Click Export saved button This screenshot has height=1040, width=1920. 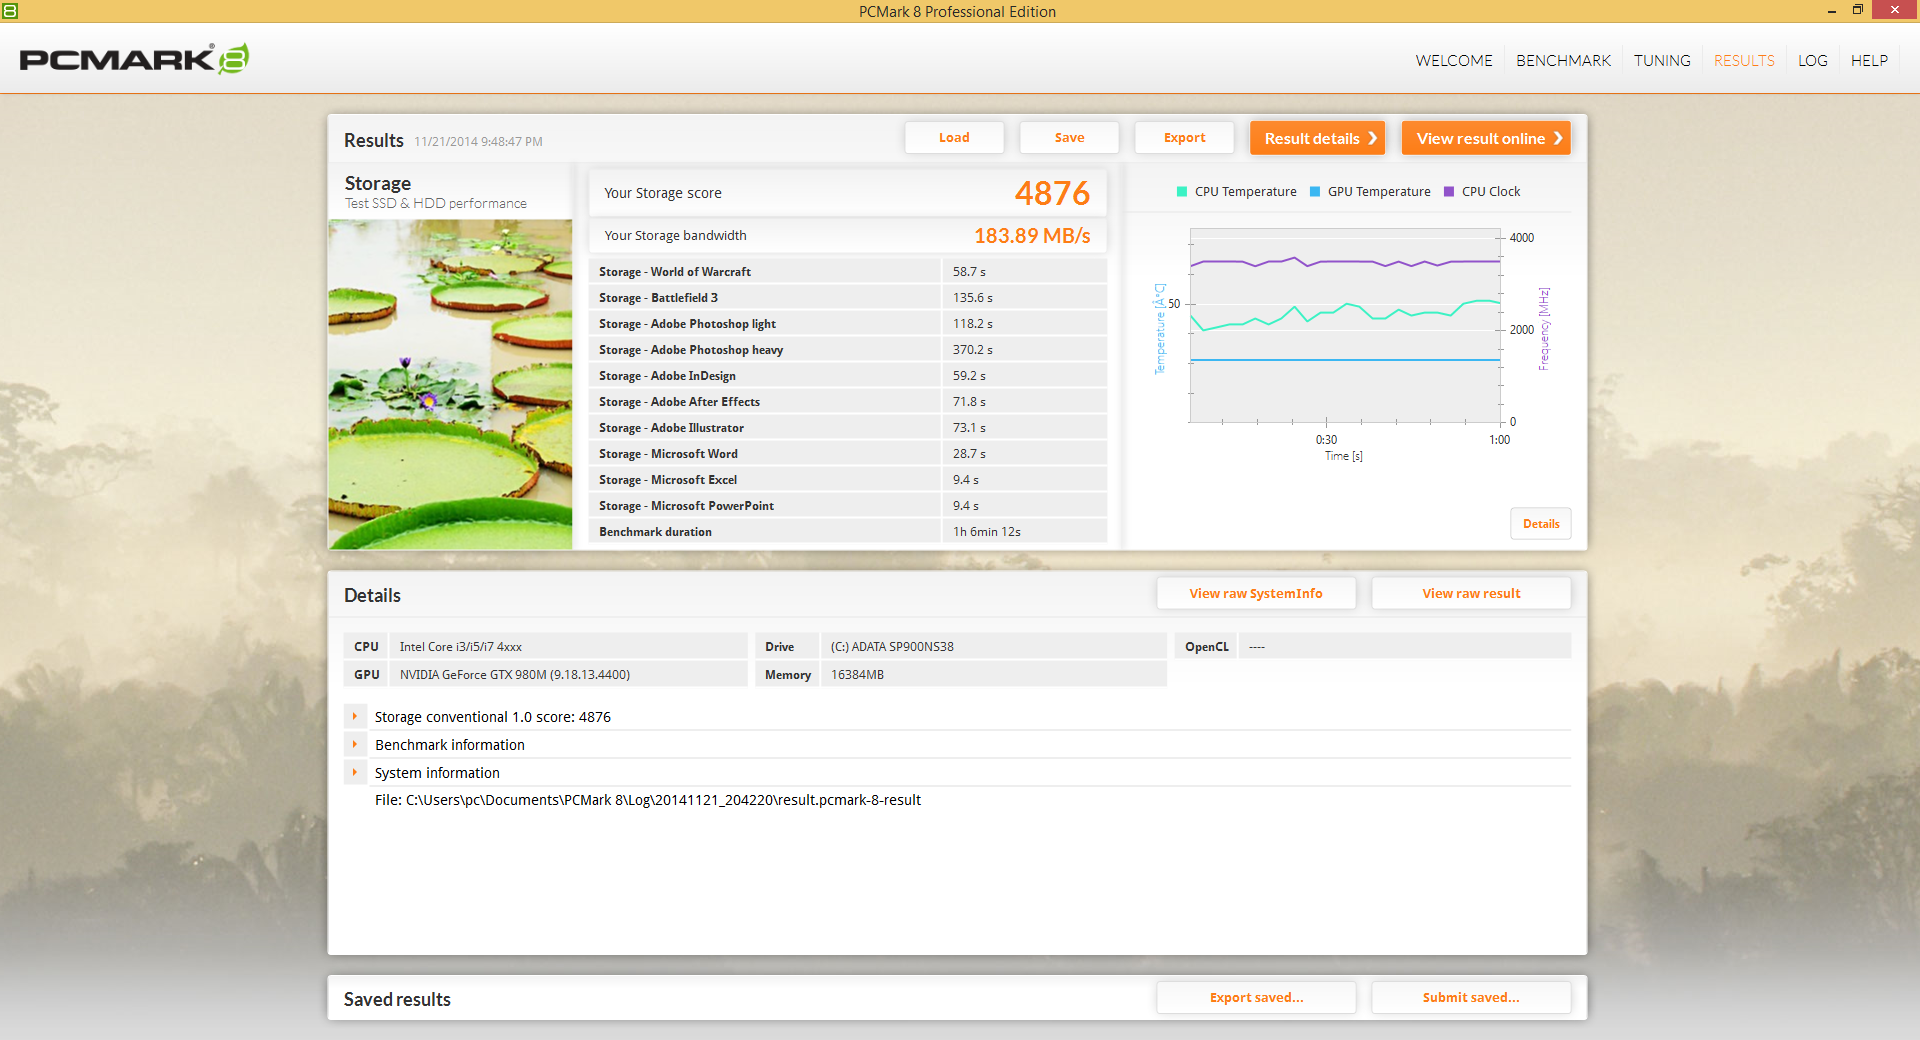(1256, 997)
